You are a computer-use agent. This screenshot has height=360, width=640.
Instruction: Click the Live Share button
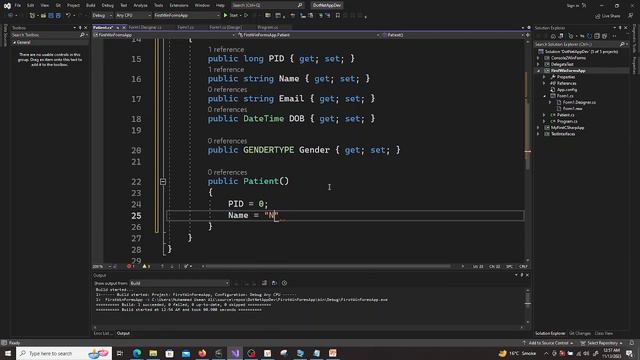[x=608, y=16]
